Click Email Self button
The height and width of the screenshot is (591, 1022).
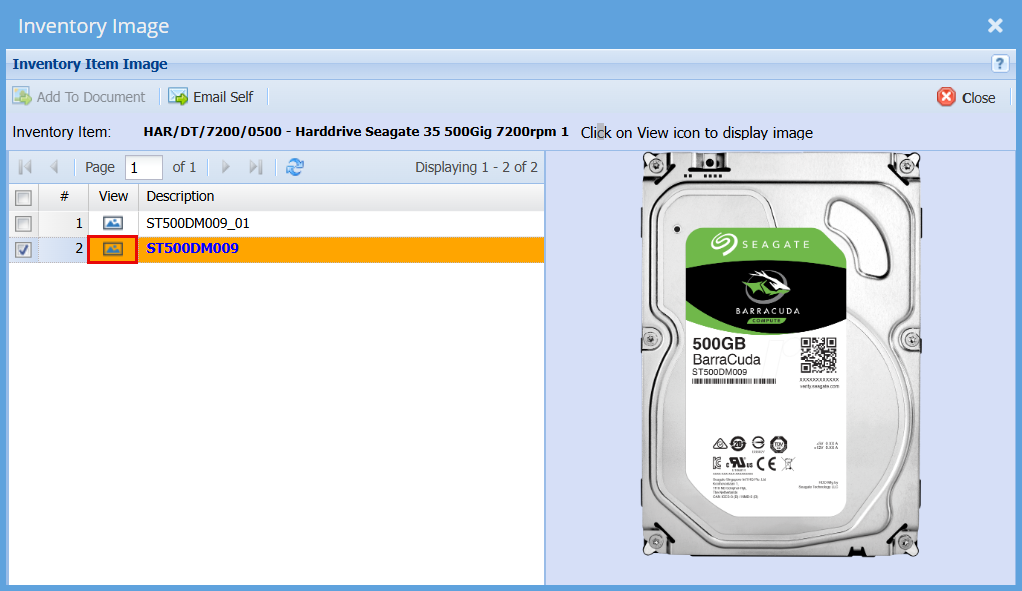pyautogui.click(x=211, y=97)
